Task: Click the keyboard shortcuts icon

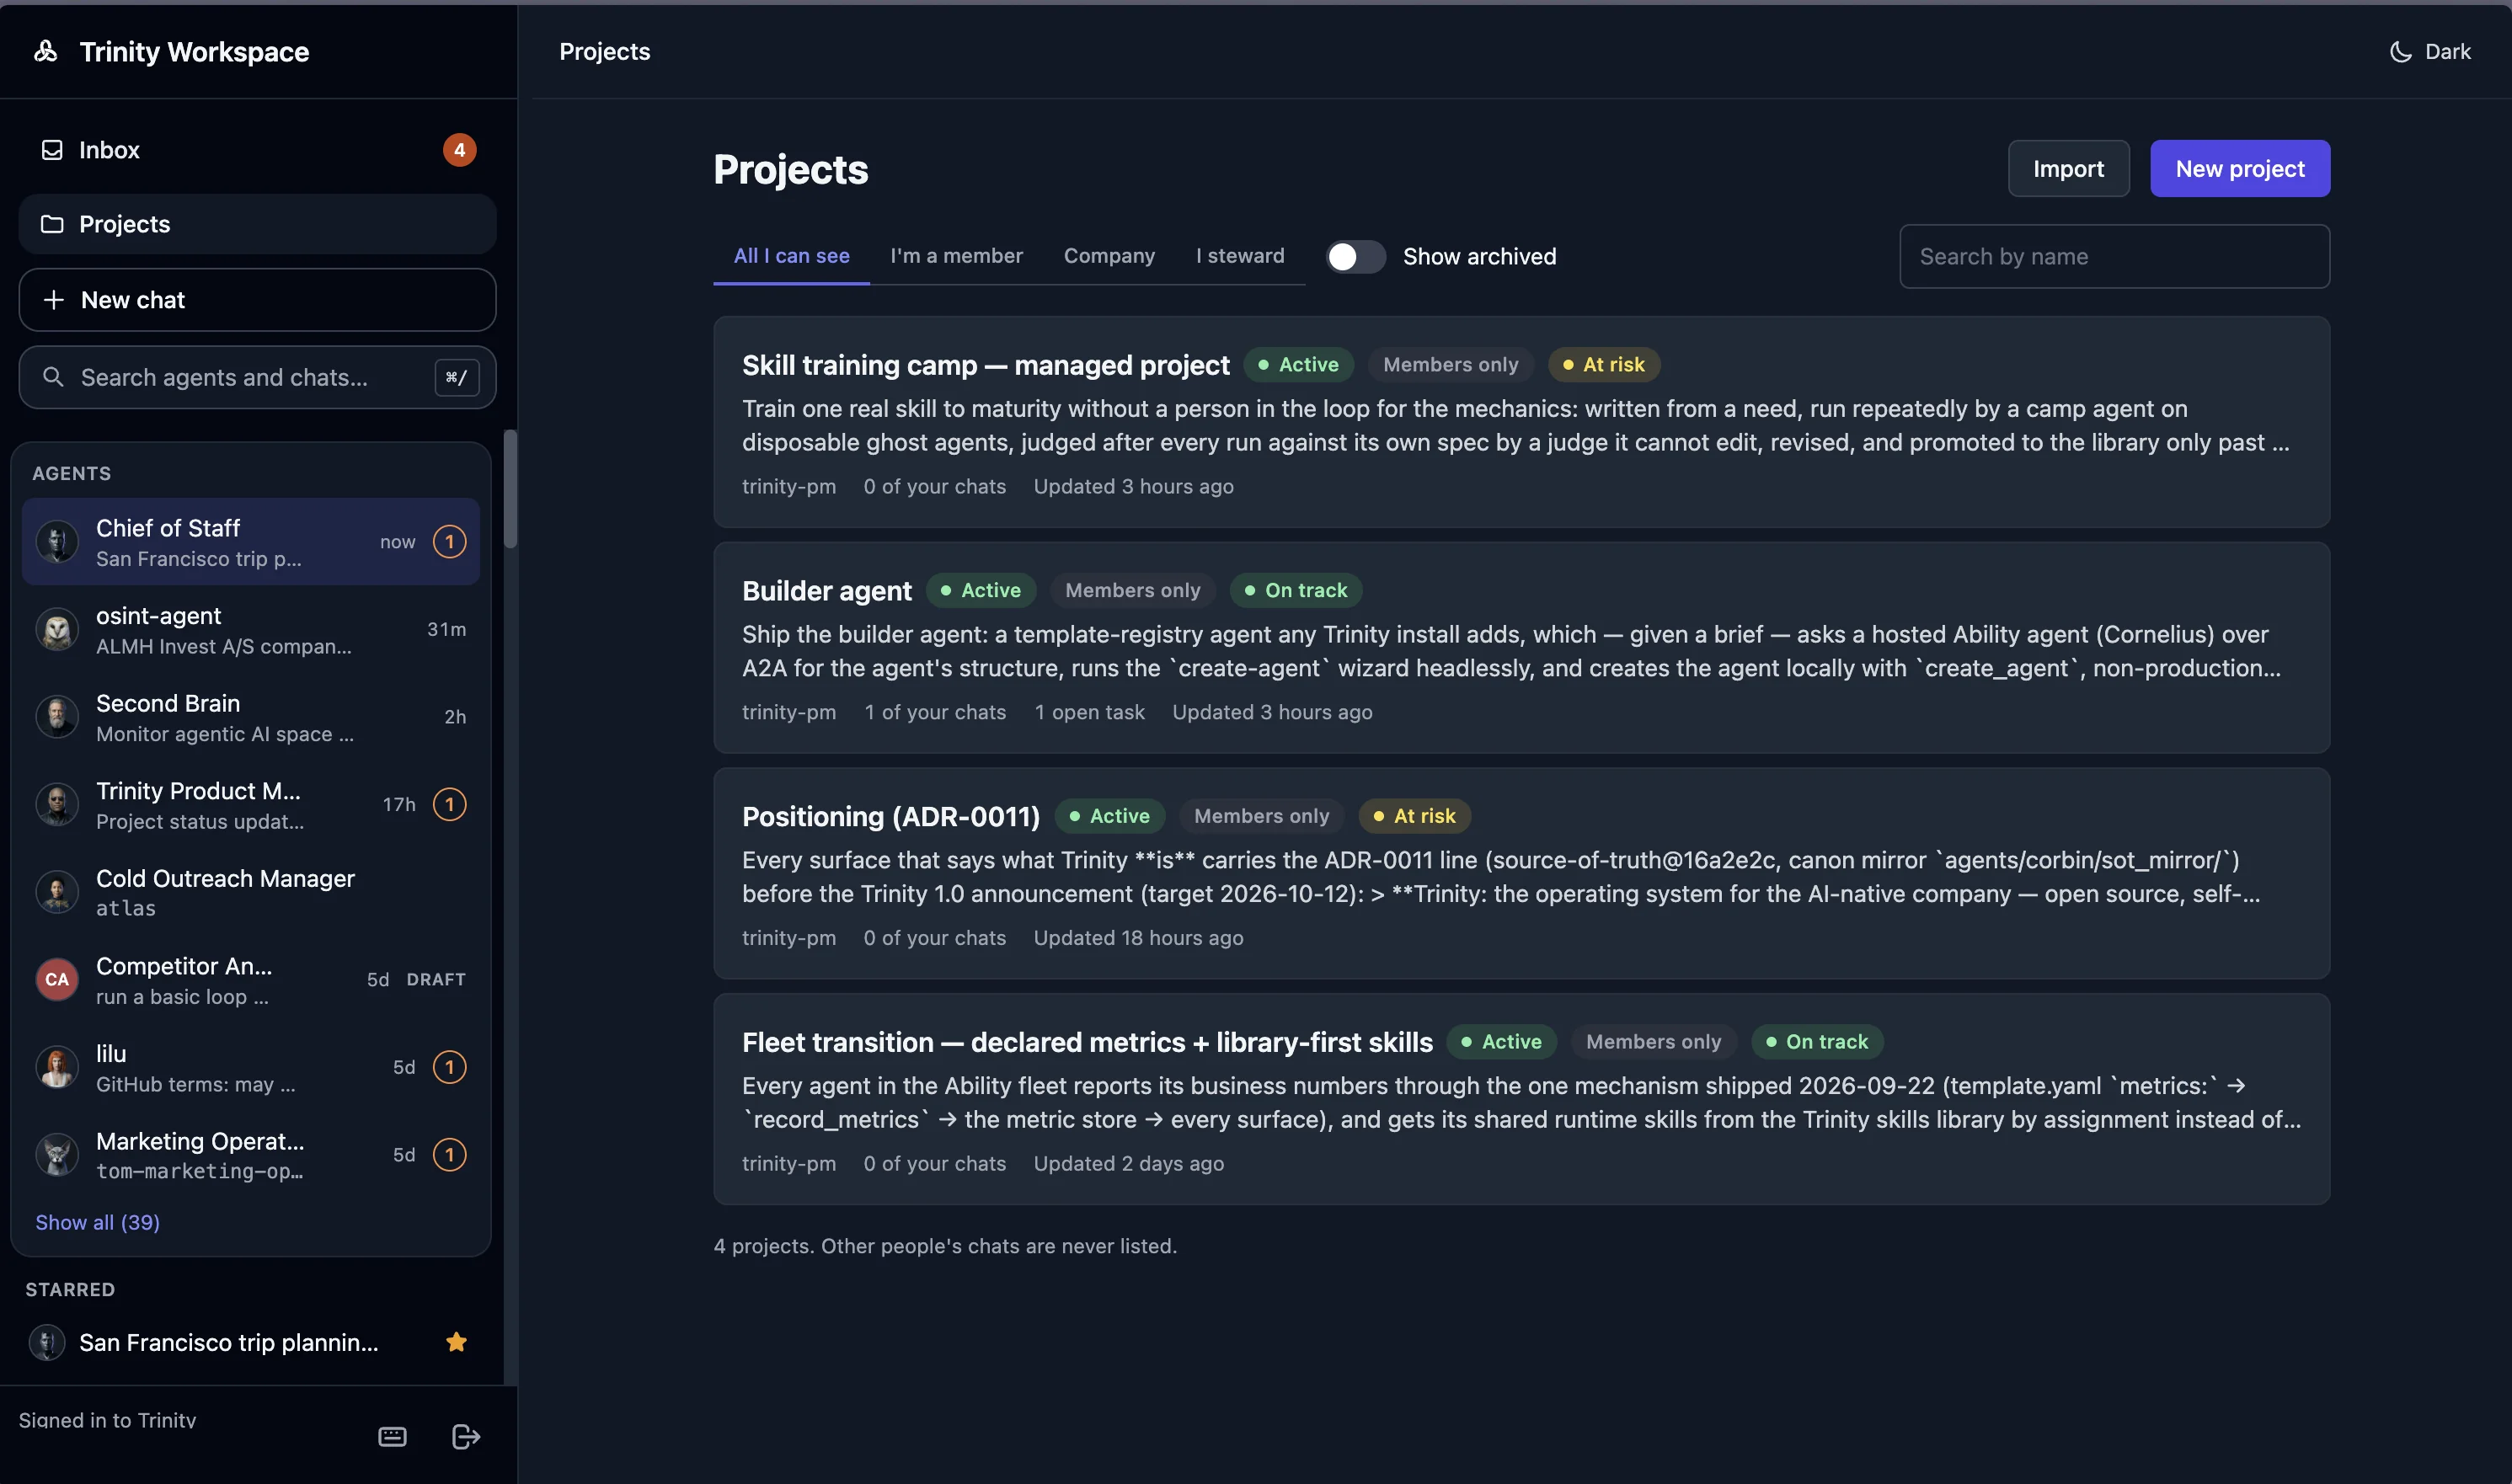Action: tap(392, 1437)
